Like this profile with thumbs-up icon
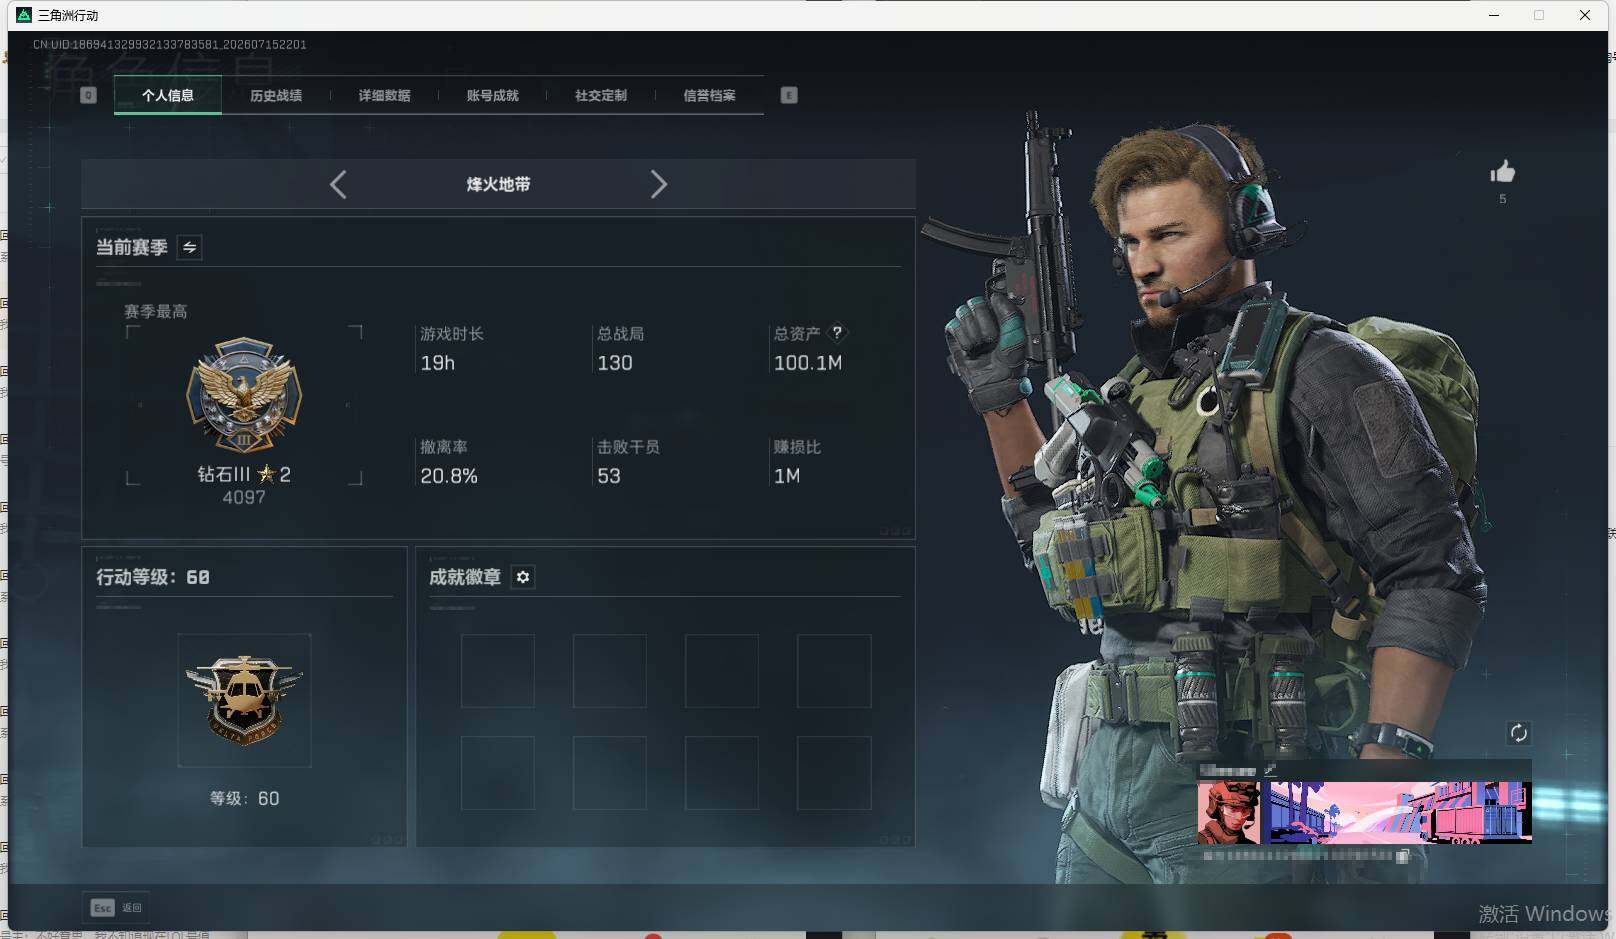Viewport: 1616px width, 939px height. pos(1502,172)
